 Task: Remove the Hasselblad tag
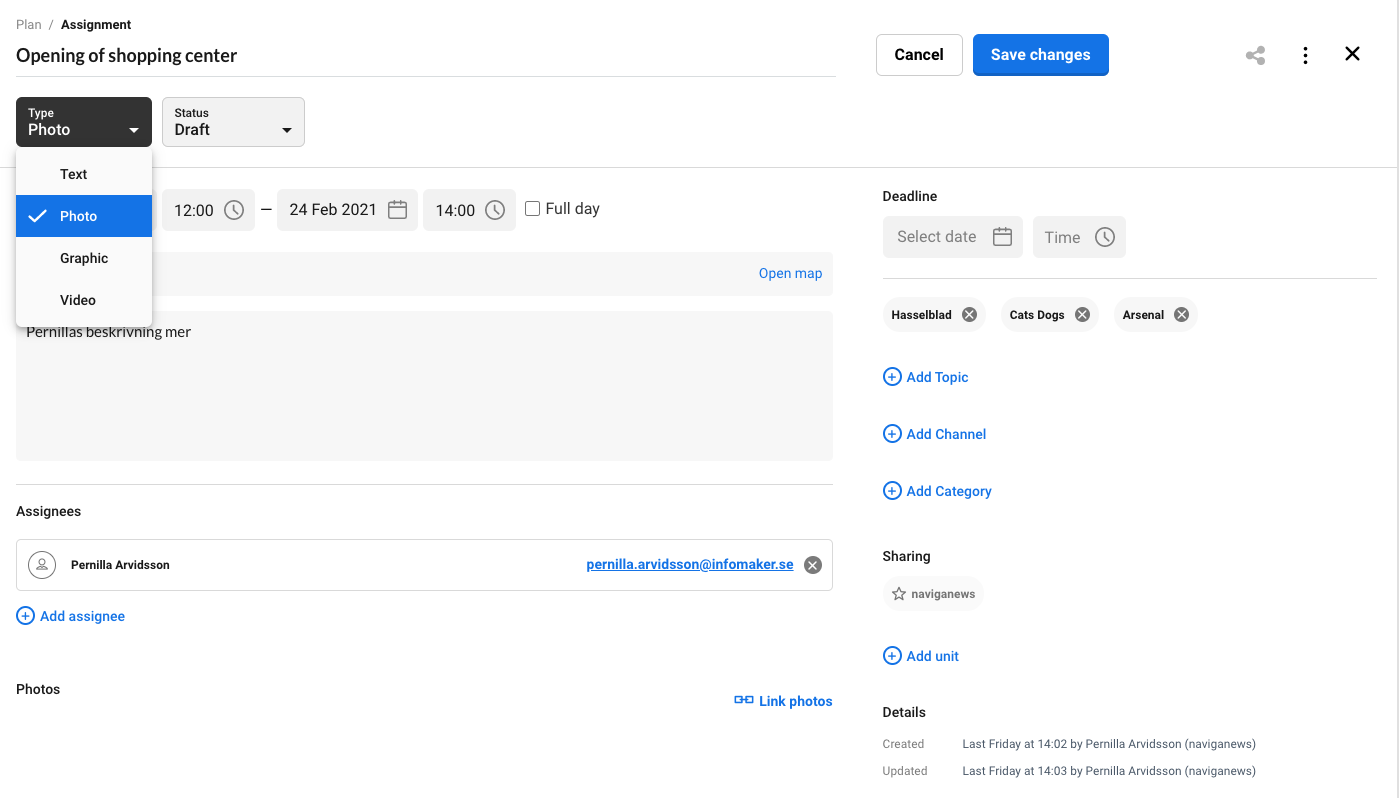point(969,315)
